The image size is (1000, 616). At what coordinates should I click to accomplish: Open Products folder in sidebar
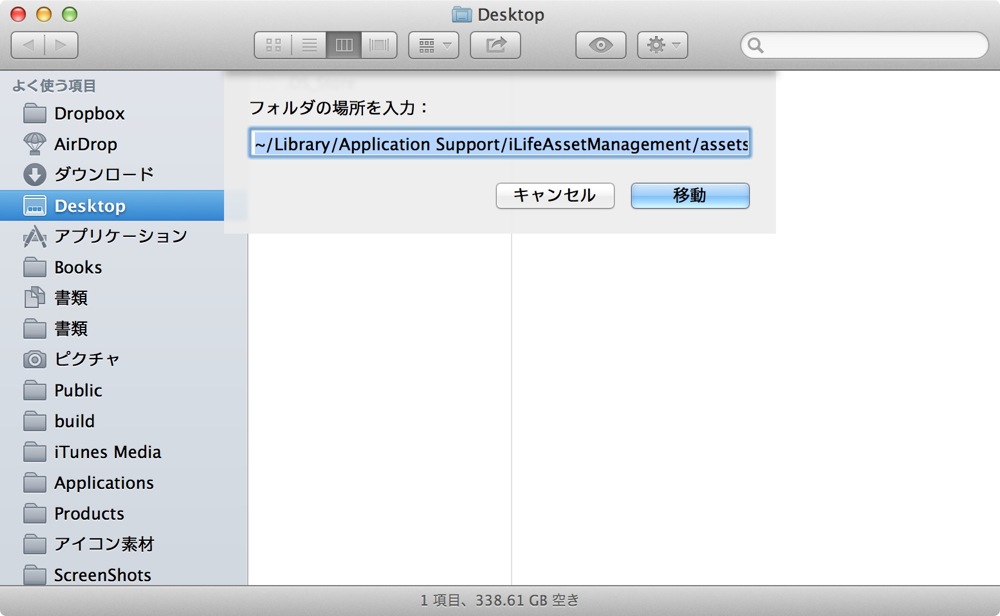(124, 513)
